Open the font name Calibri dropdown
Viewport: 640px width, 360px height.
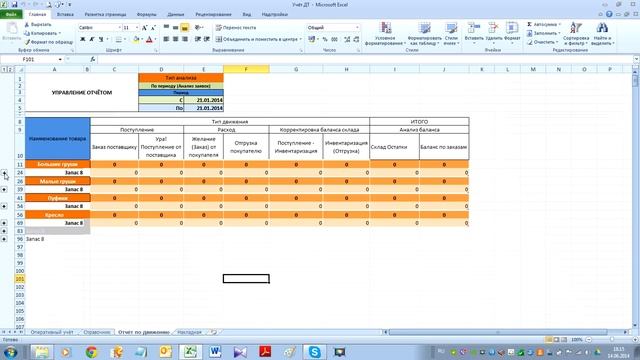(x=120, y=28)
